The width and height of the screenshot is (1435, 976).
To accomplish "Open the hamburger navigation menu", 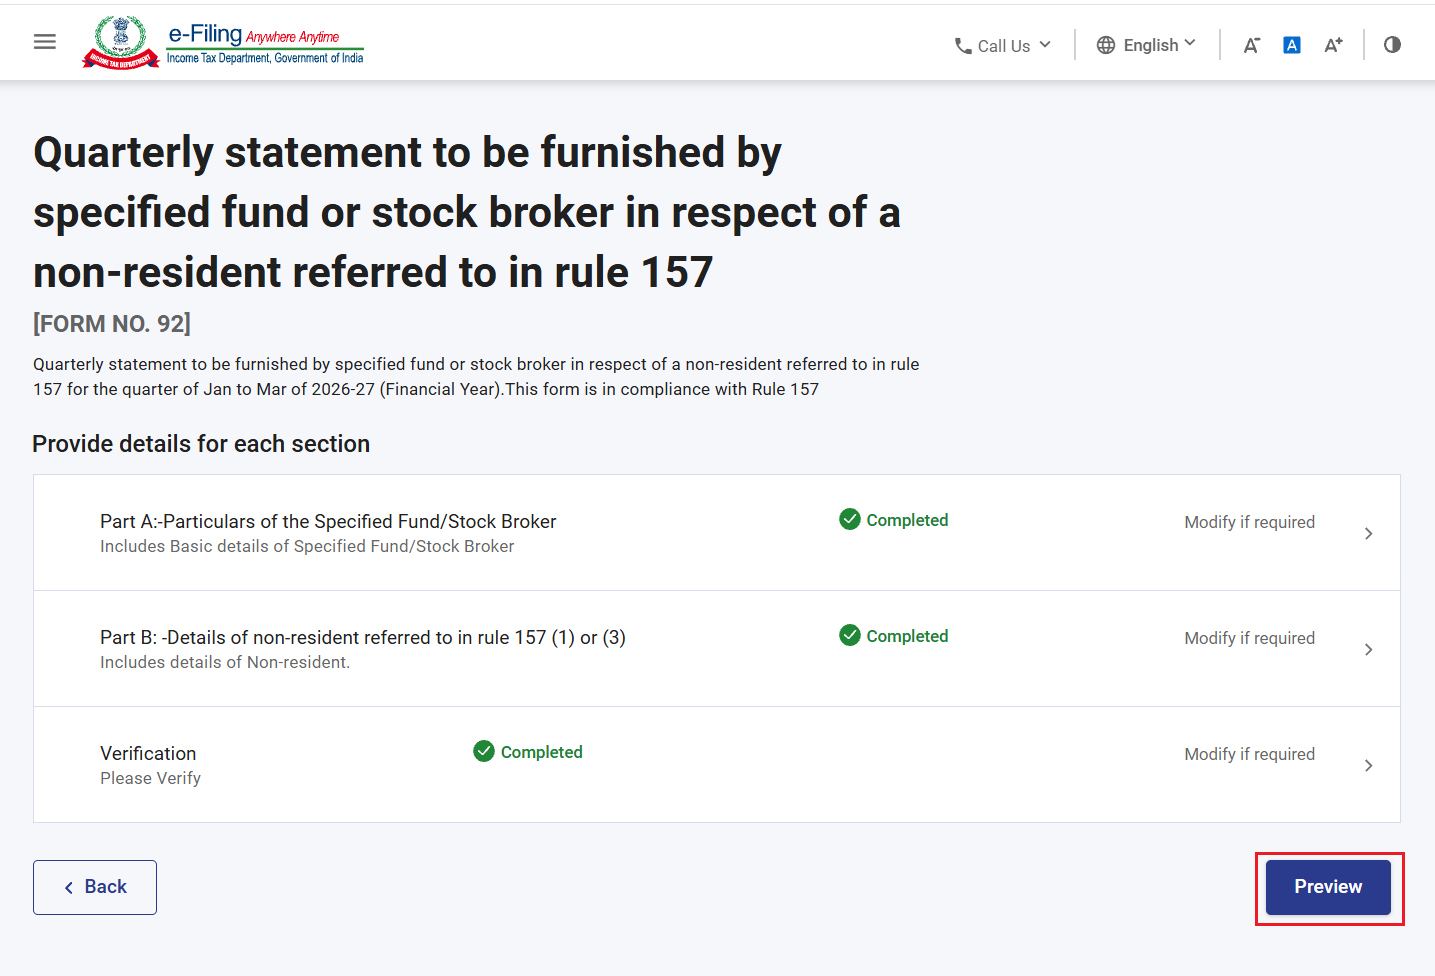I will (x=45, y=42).
